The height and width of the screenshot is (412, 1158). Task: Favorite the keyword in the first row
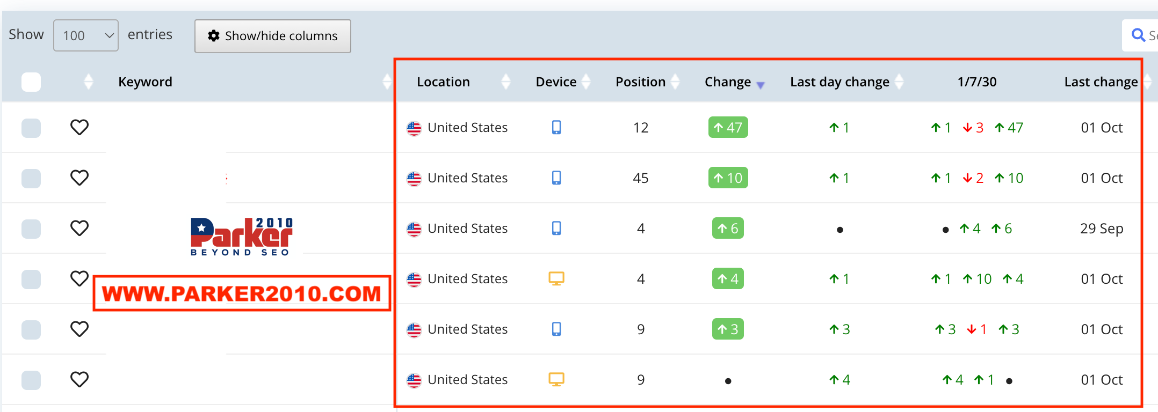tap(79, 127)
